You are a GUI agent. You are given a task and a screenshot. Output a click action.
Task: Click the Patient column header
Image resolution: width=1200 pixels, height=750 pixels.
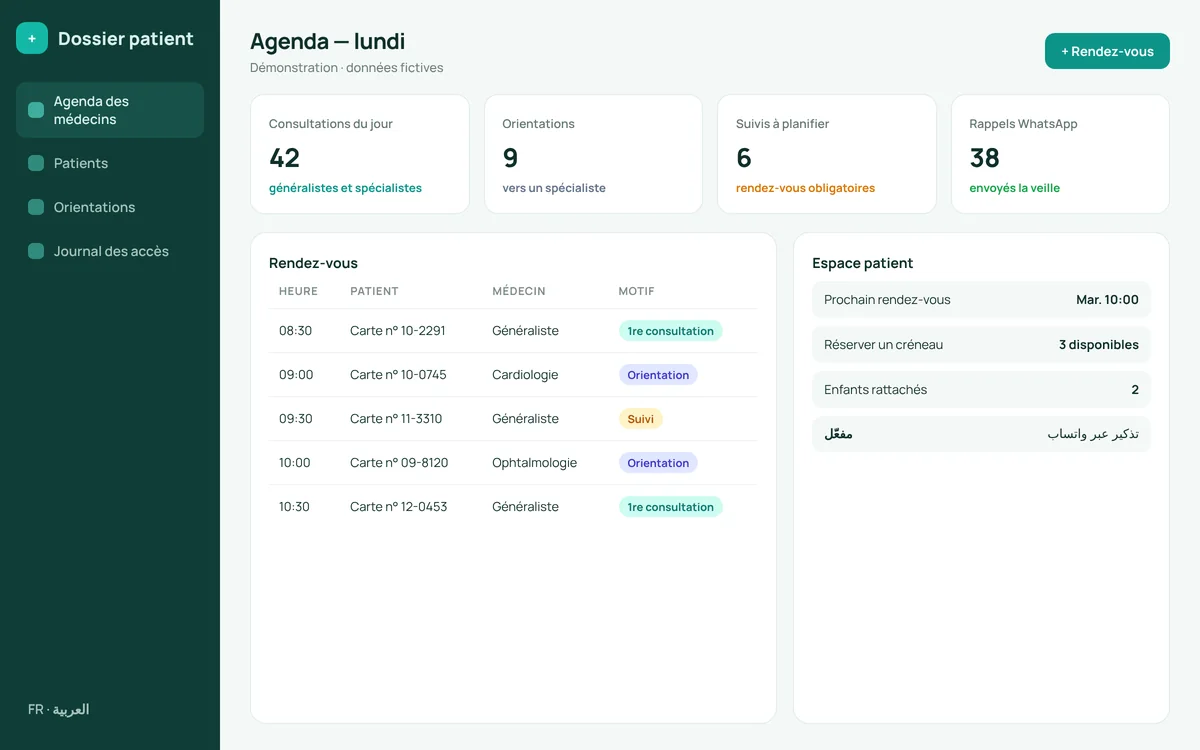click(374, 291)
